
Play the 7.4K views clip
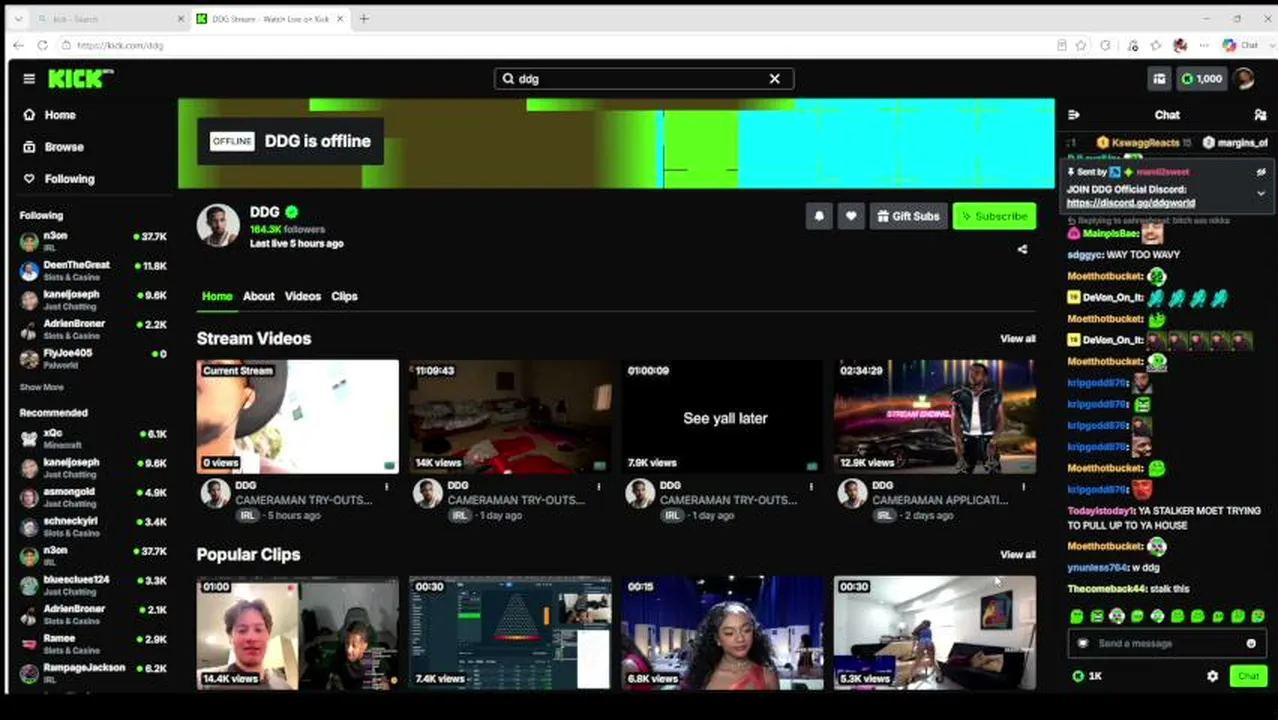tap(510, 632)
